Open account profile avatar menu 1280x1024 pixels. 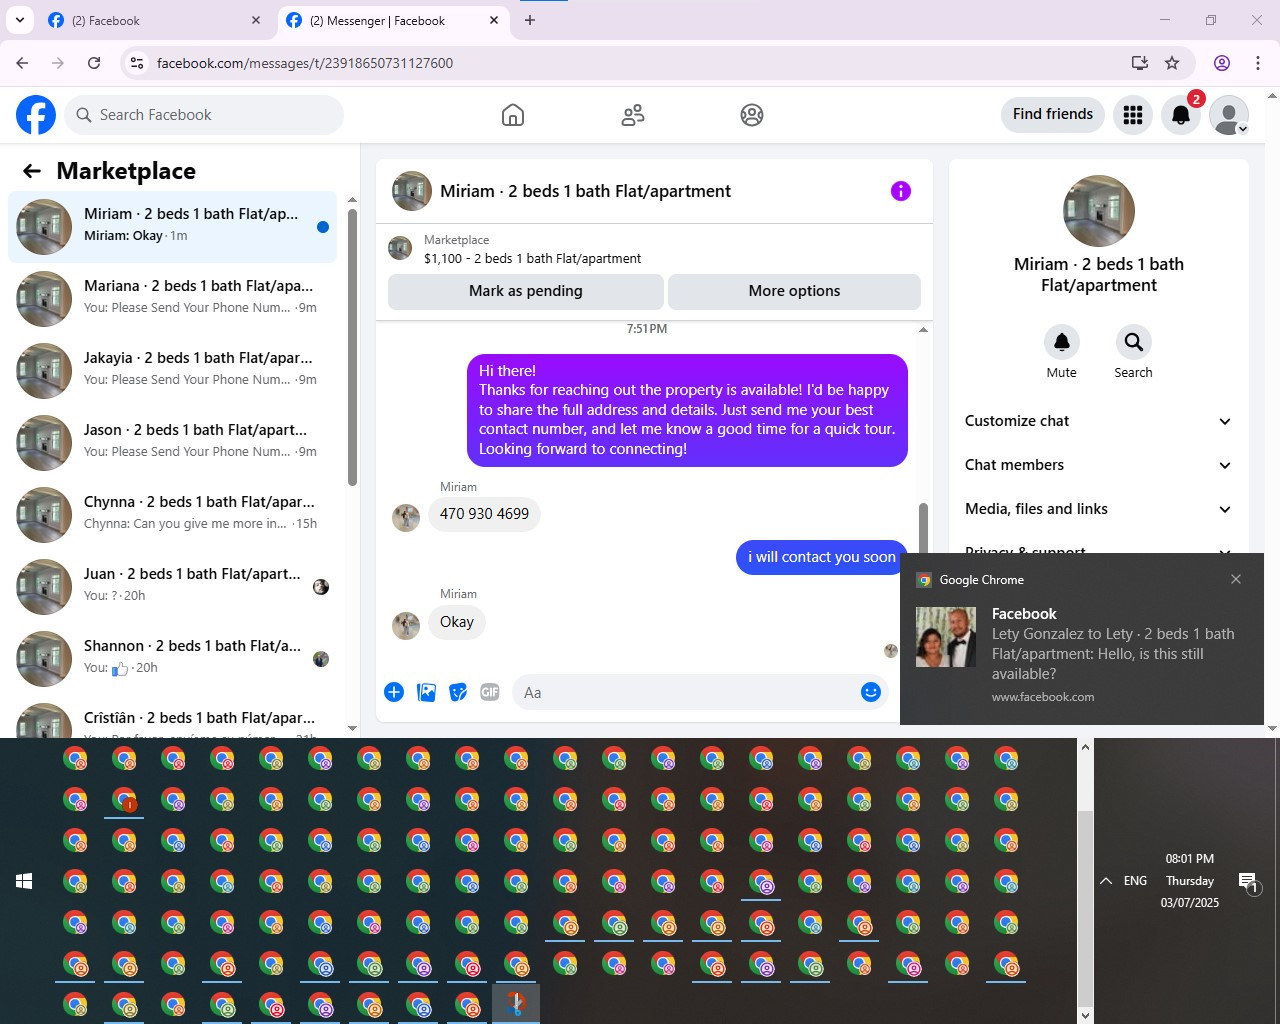[1229, 115]
